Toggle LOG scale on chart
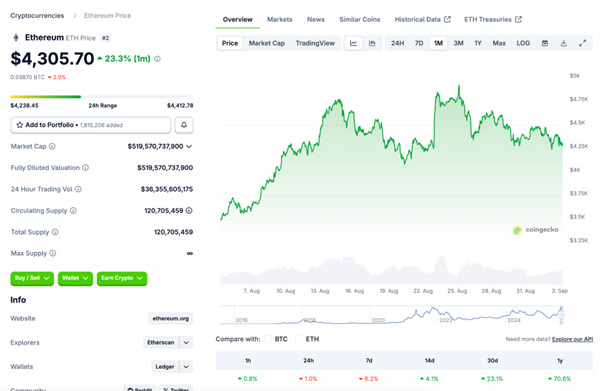Screen dimensions: 602x391 [523, 43]
